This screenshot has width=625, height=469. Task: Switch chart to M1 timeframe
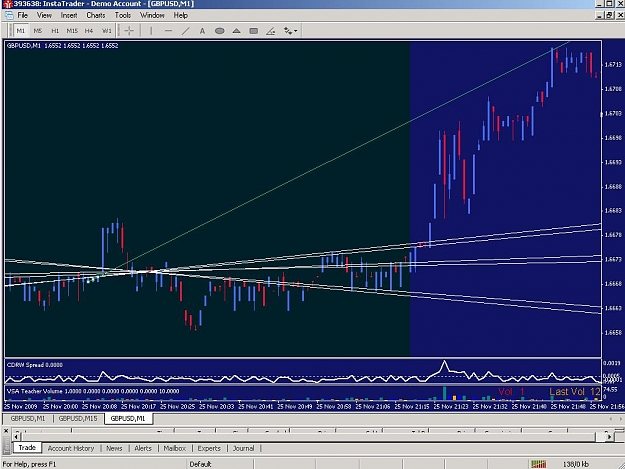21,31
